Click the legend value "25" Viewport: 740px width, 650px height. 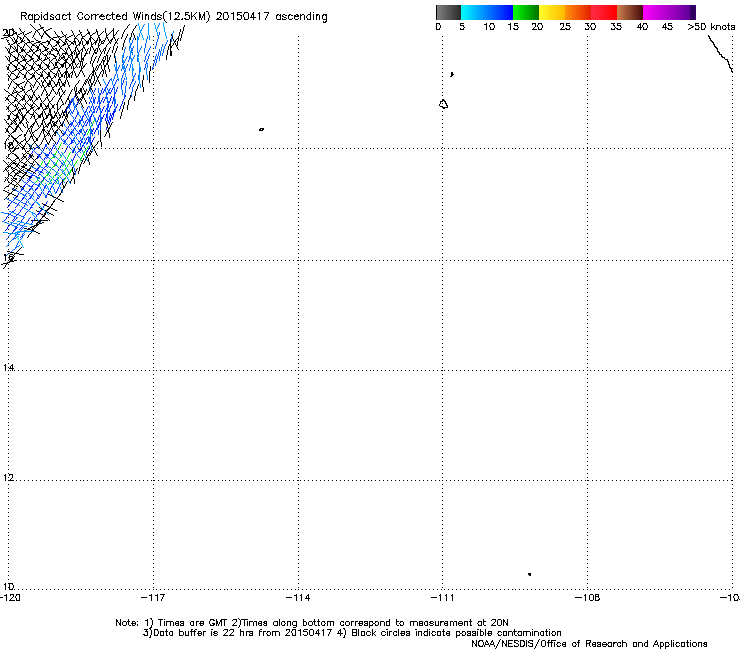pos(565,27)
